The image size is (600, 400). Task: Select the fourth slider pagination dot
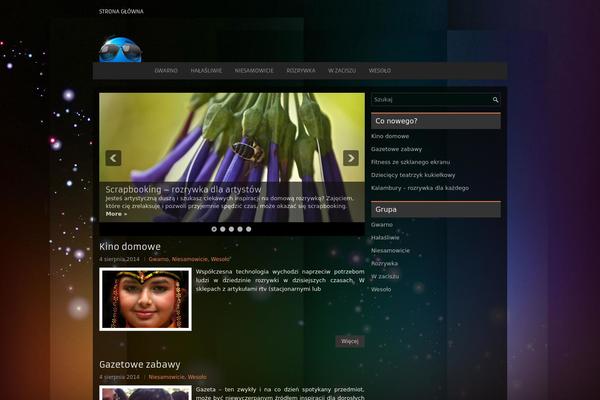pos(240,229)
